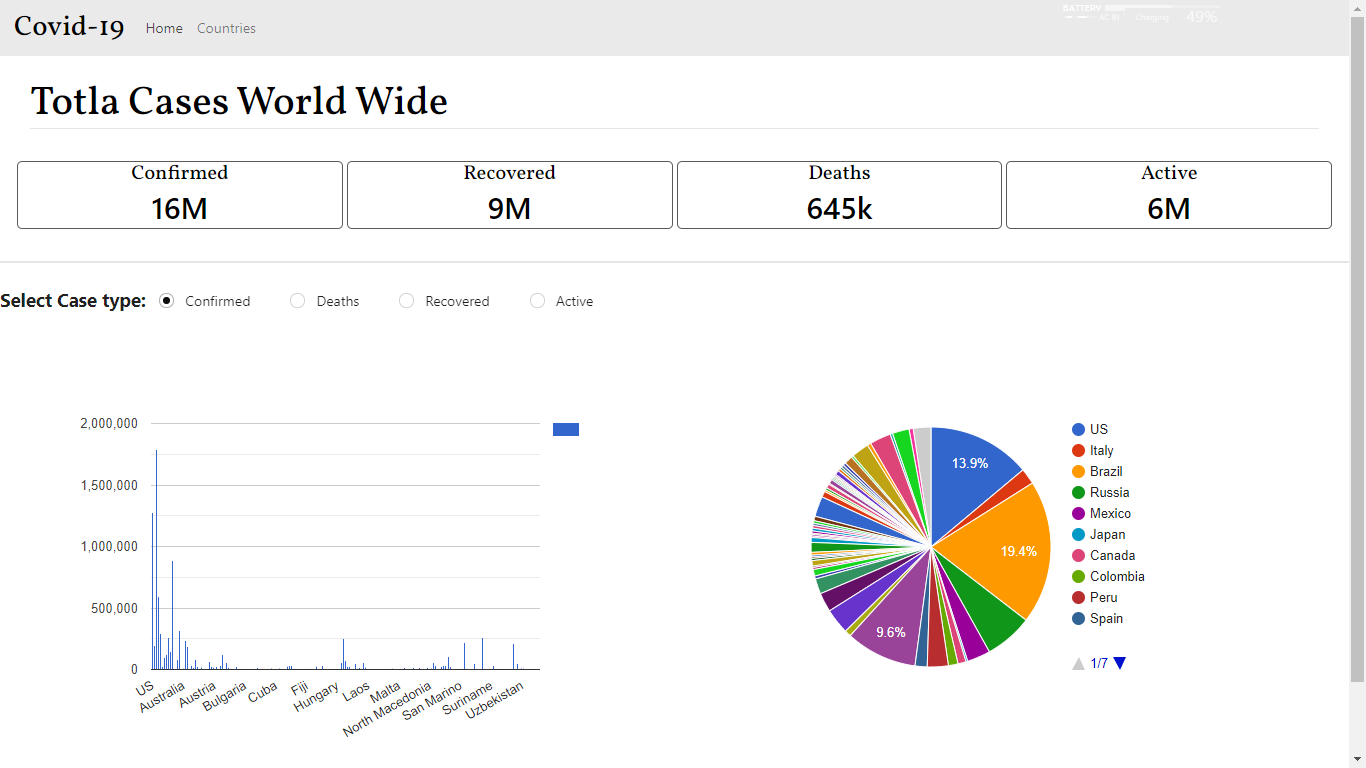The height and width of the screenshot is (768, 1366).
Task: Click the 'San Marino' x-axis label
Action: pos(433,702)
